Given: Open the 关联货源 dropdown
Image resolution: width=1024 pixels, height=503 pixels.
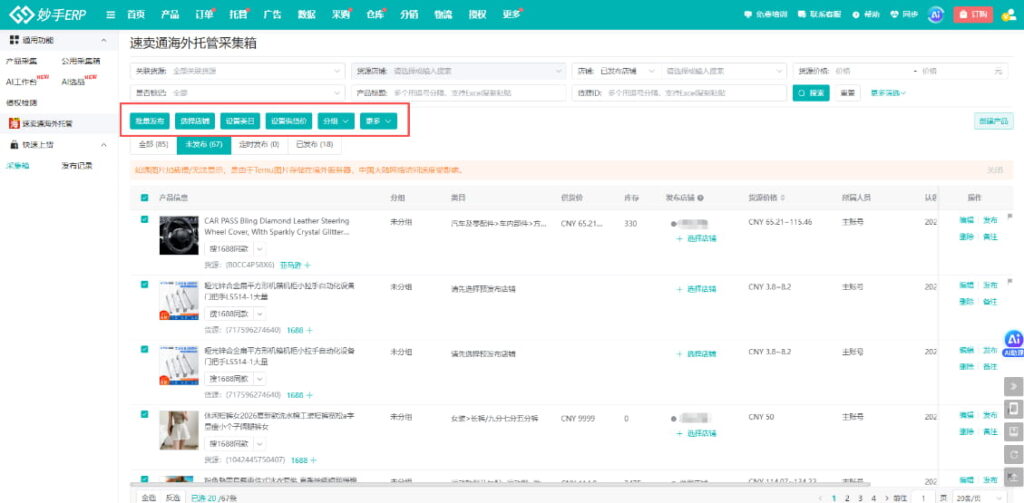Looking at the screenshot, I should 238,71.
